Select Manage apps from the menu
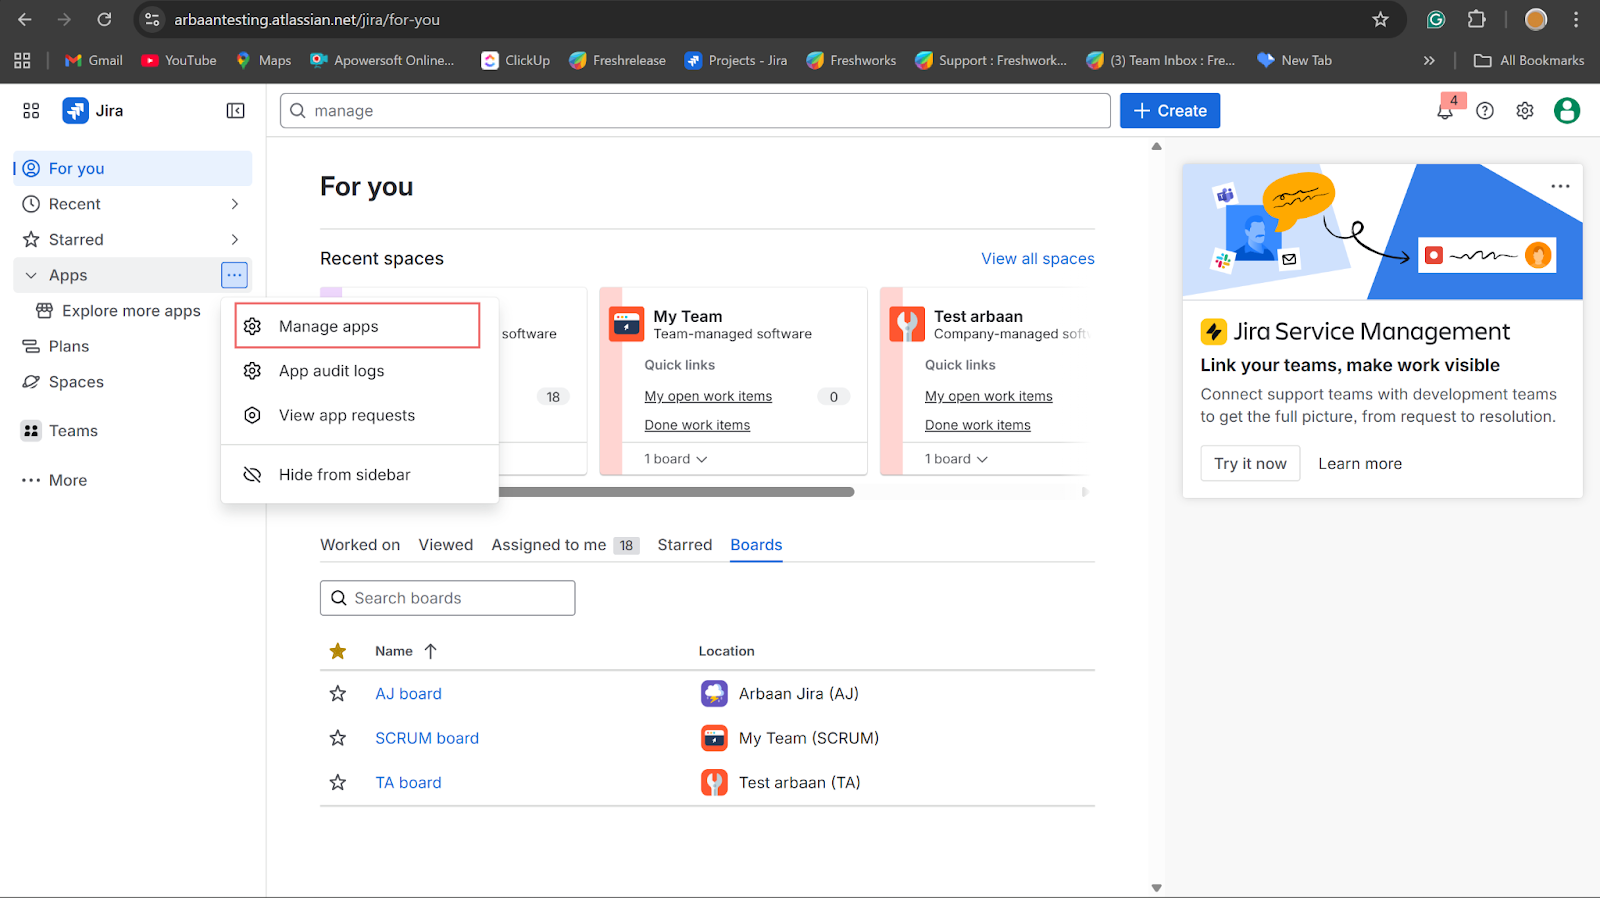 coord(358,326)
